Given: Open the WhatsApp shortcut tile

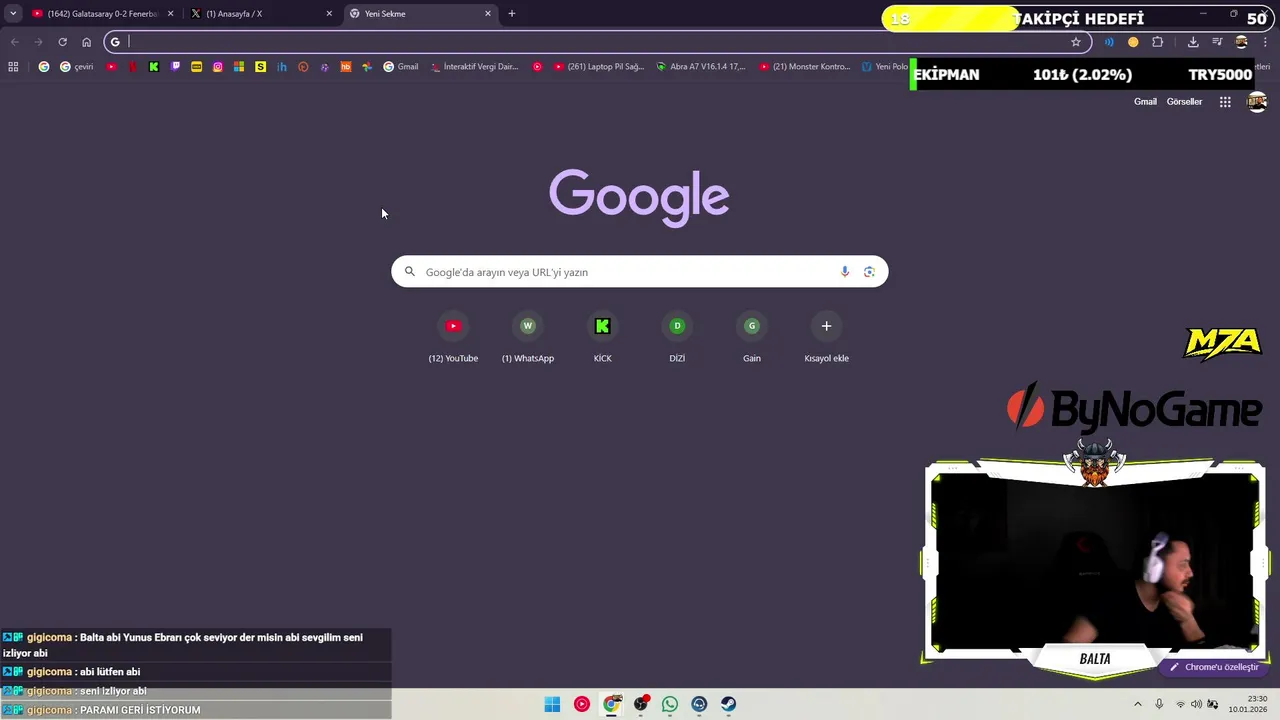Looking at the screenshot, I should tap(528, 338).
